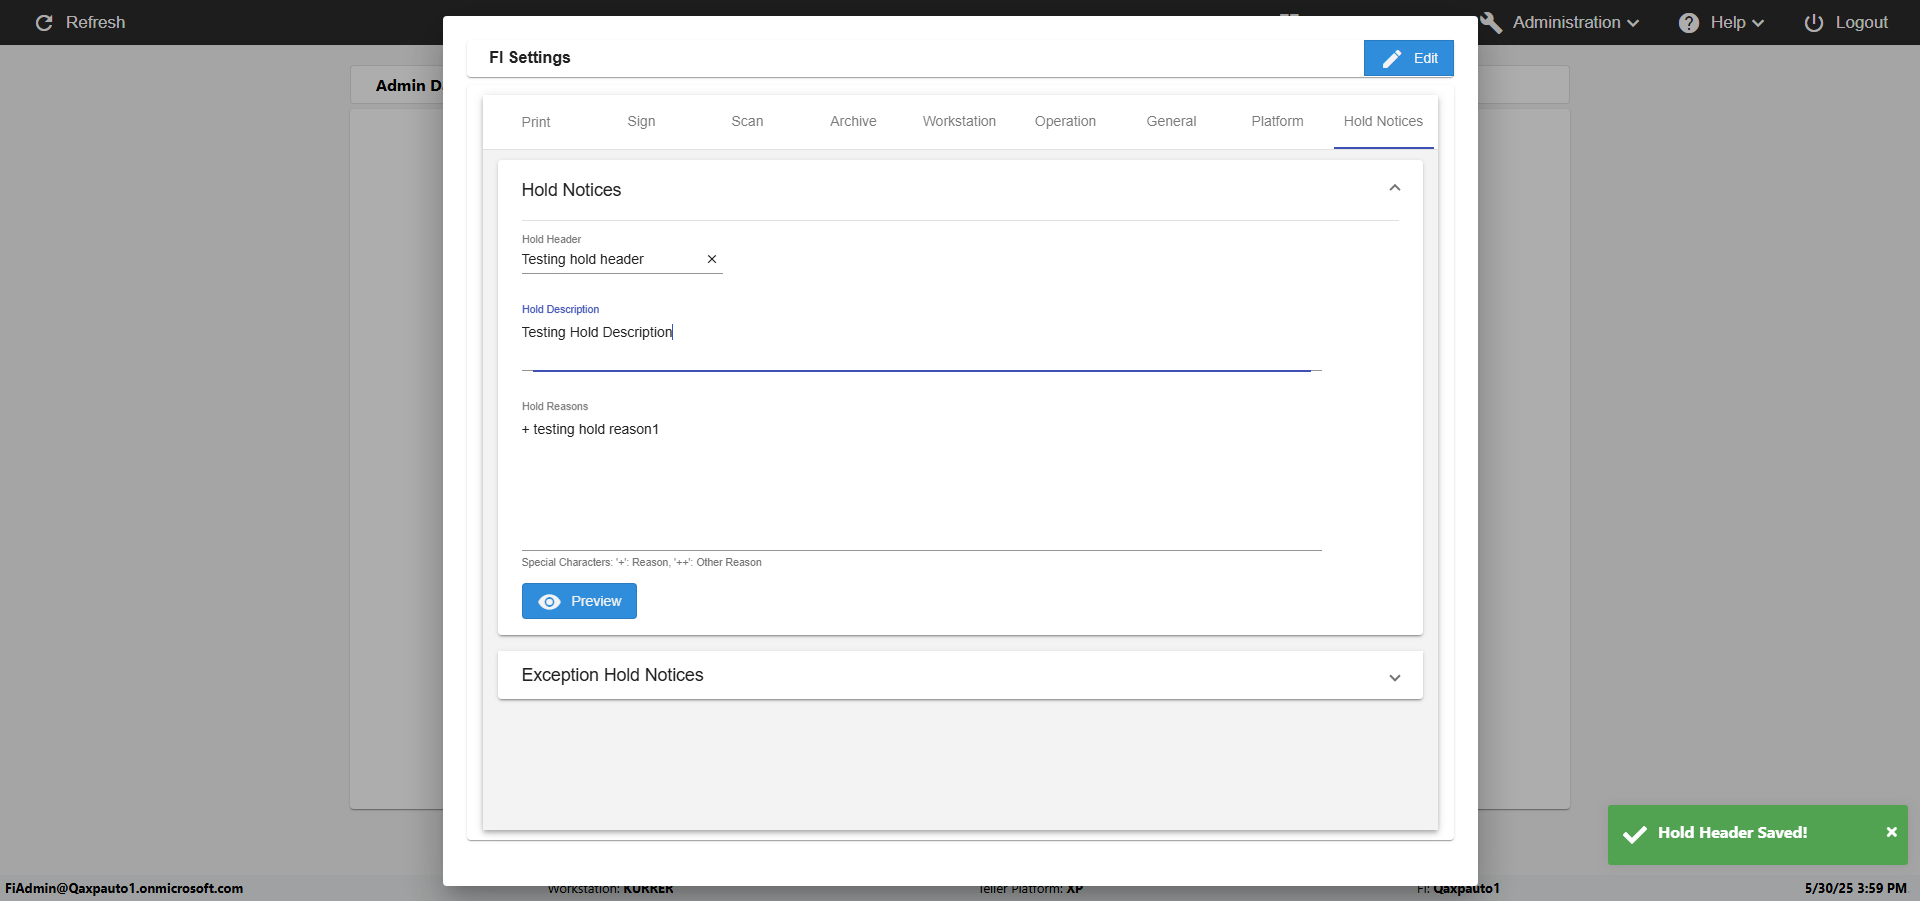Image resolution: width=1920 pixels, height=901 pixels.
Task: Expand the Exception Hold Notices section
Action: pos(1394,677)
